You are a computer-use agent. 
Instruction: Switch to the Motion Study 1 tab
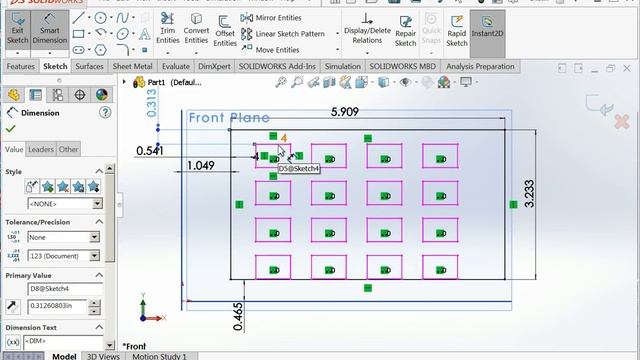[x=159, y=356]
